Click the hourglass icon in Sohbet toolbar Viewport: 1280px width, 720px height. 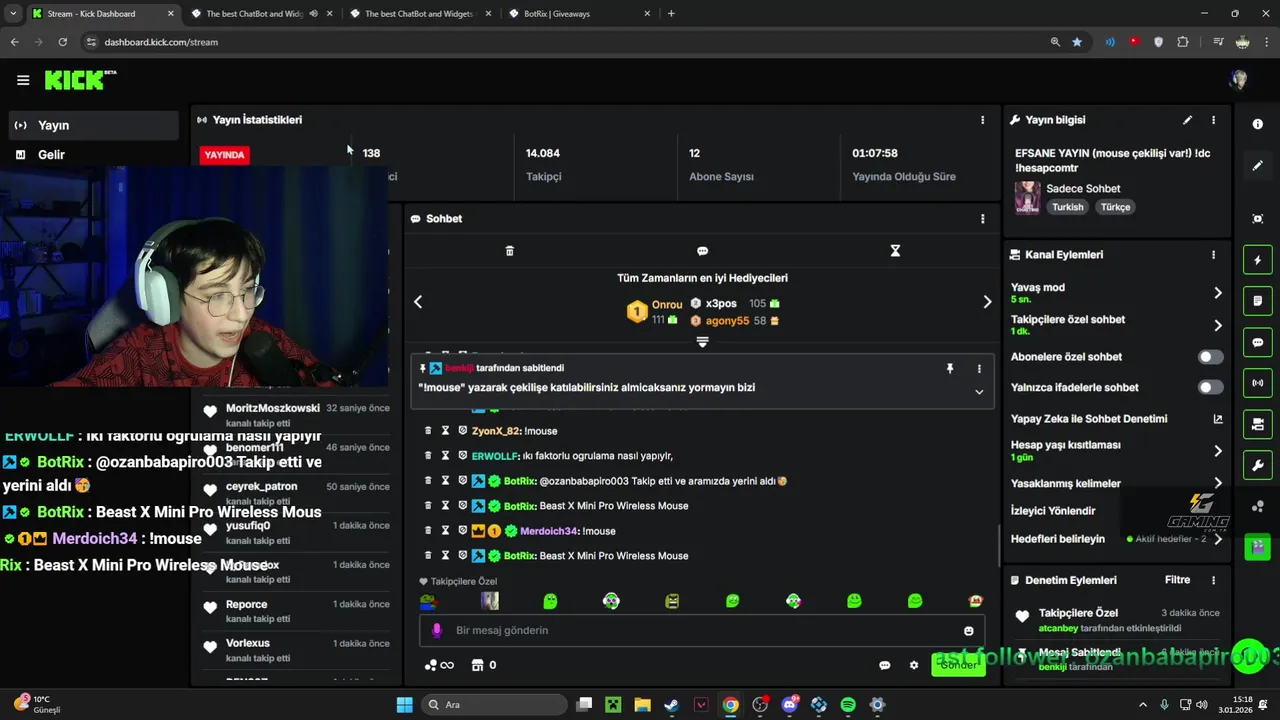point(895,251)
